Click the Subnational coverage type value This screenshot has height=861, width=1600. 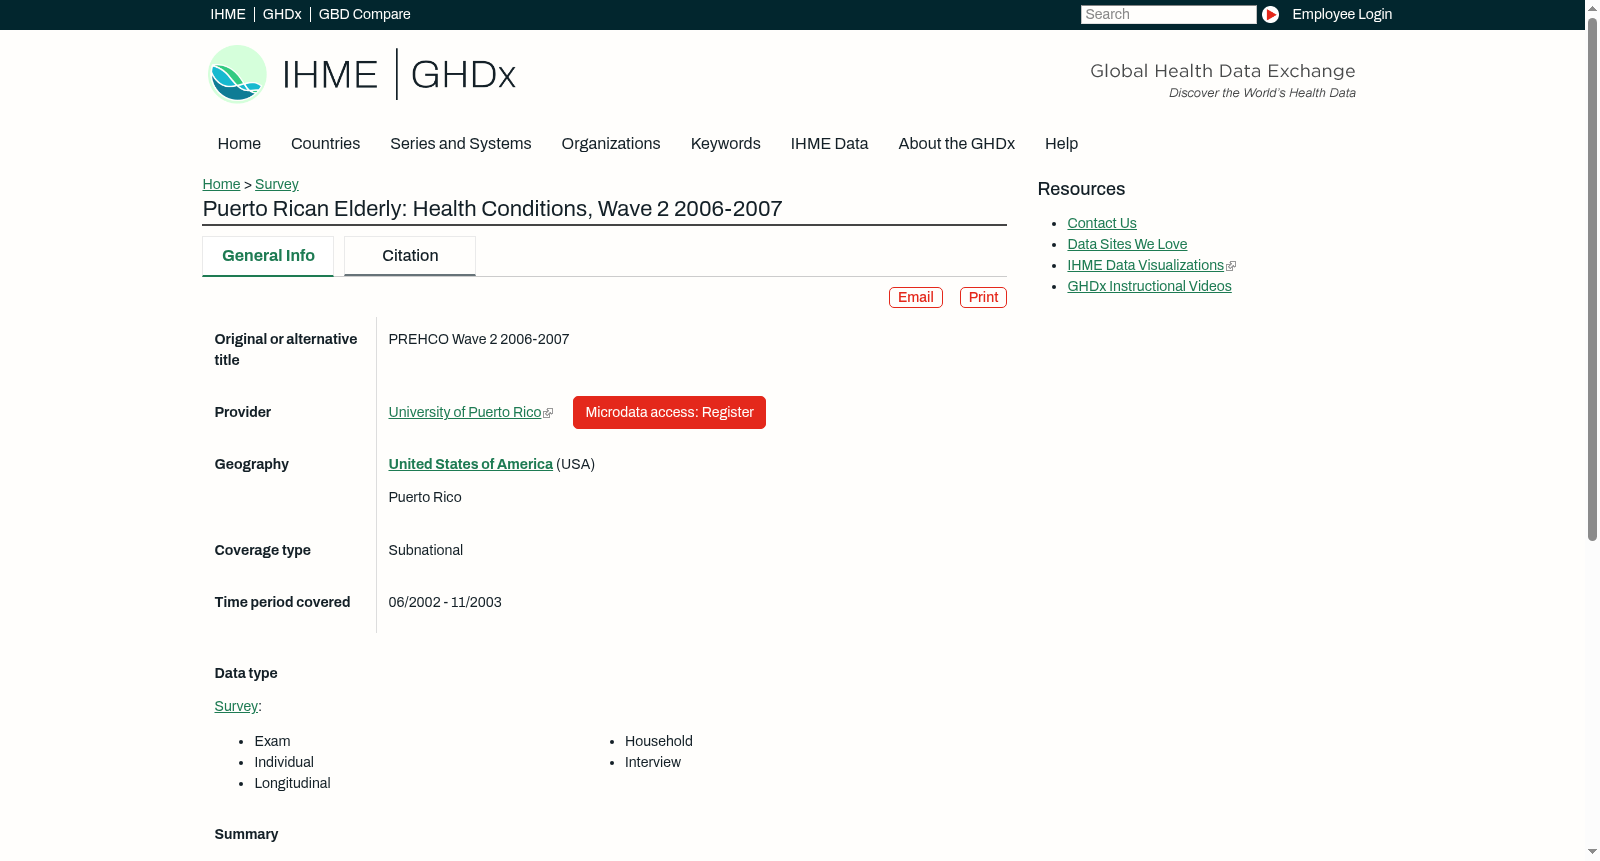tap(426, 550)
